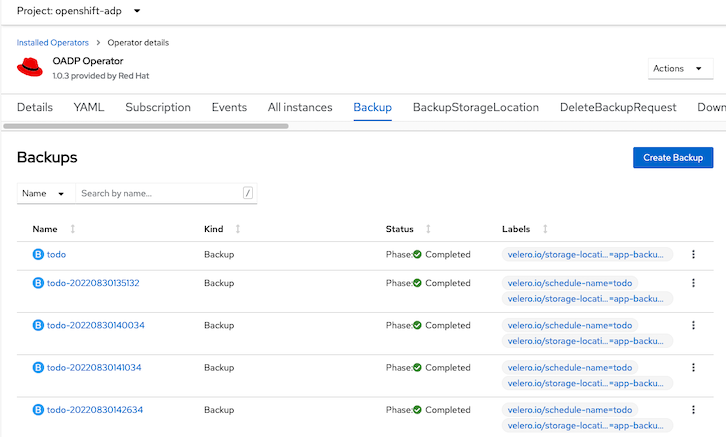Click storage-location label in todo row
The height and width of the screenshot is (437, 726).
coord(587,254)
